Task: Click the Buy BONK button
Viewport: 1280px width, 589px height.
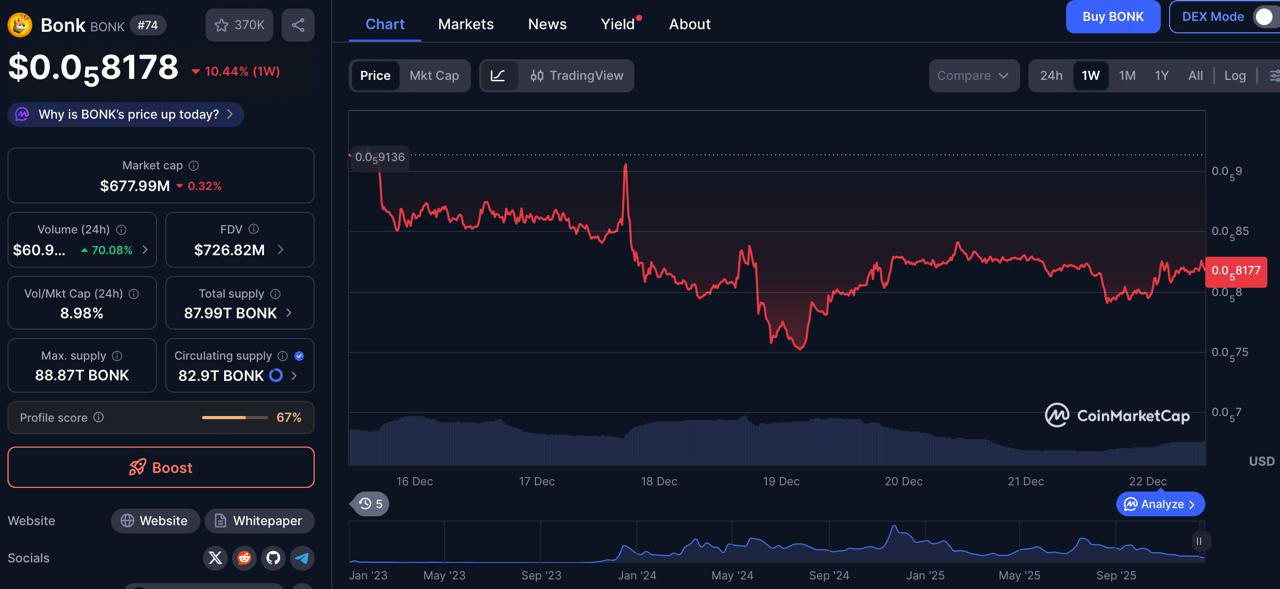Action: point(1112,17)
